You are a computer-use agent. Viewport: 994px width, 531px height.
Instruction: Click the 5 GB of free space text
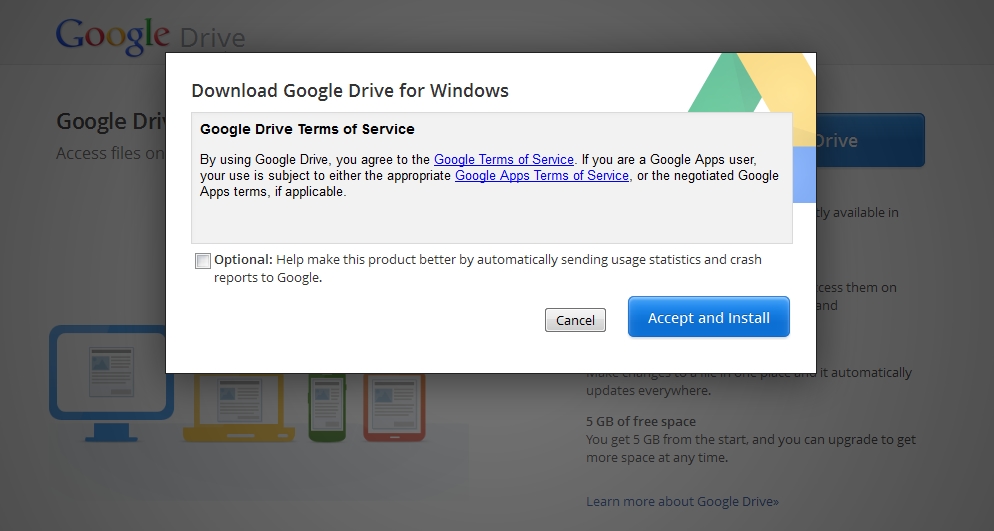(641, 421)
